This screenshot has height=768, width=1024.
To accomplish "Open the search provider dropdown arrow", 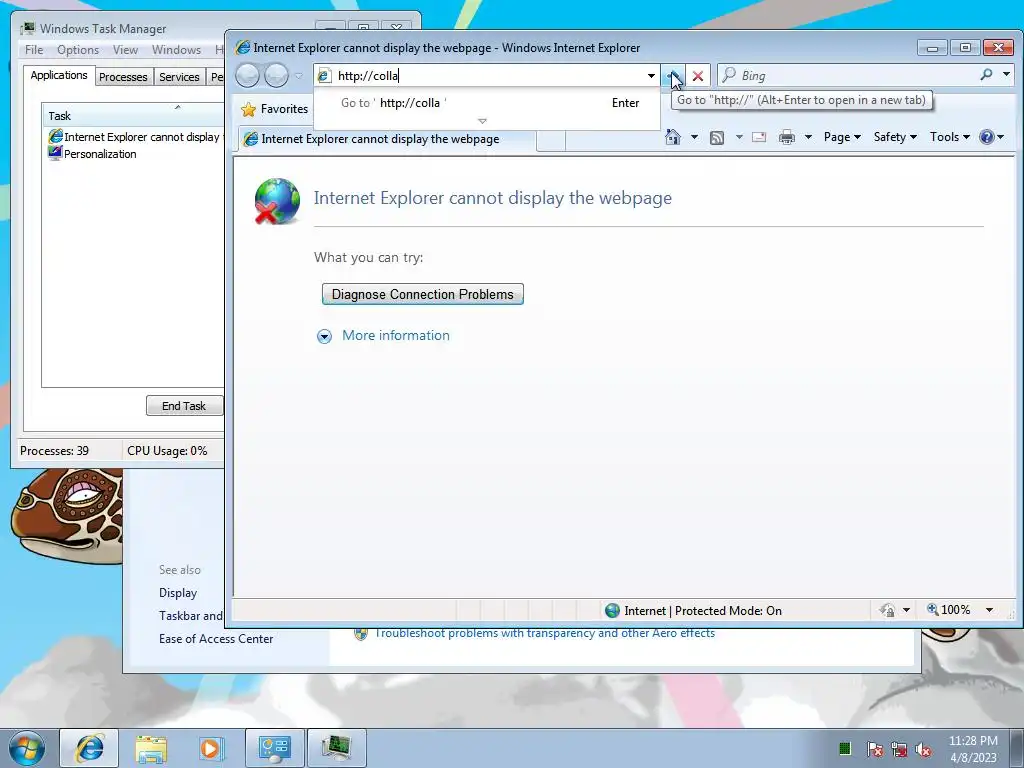I will [1006, 74].
